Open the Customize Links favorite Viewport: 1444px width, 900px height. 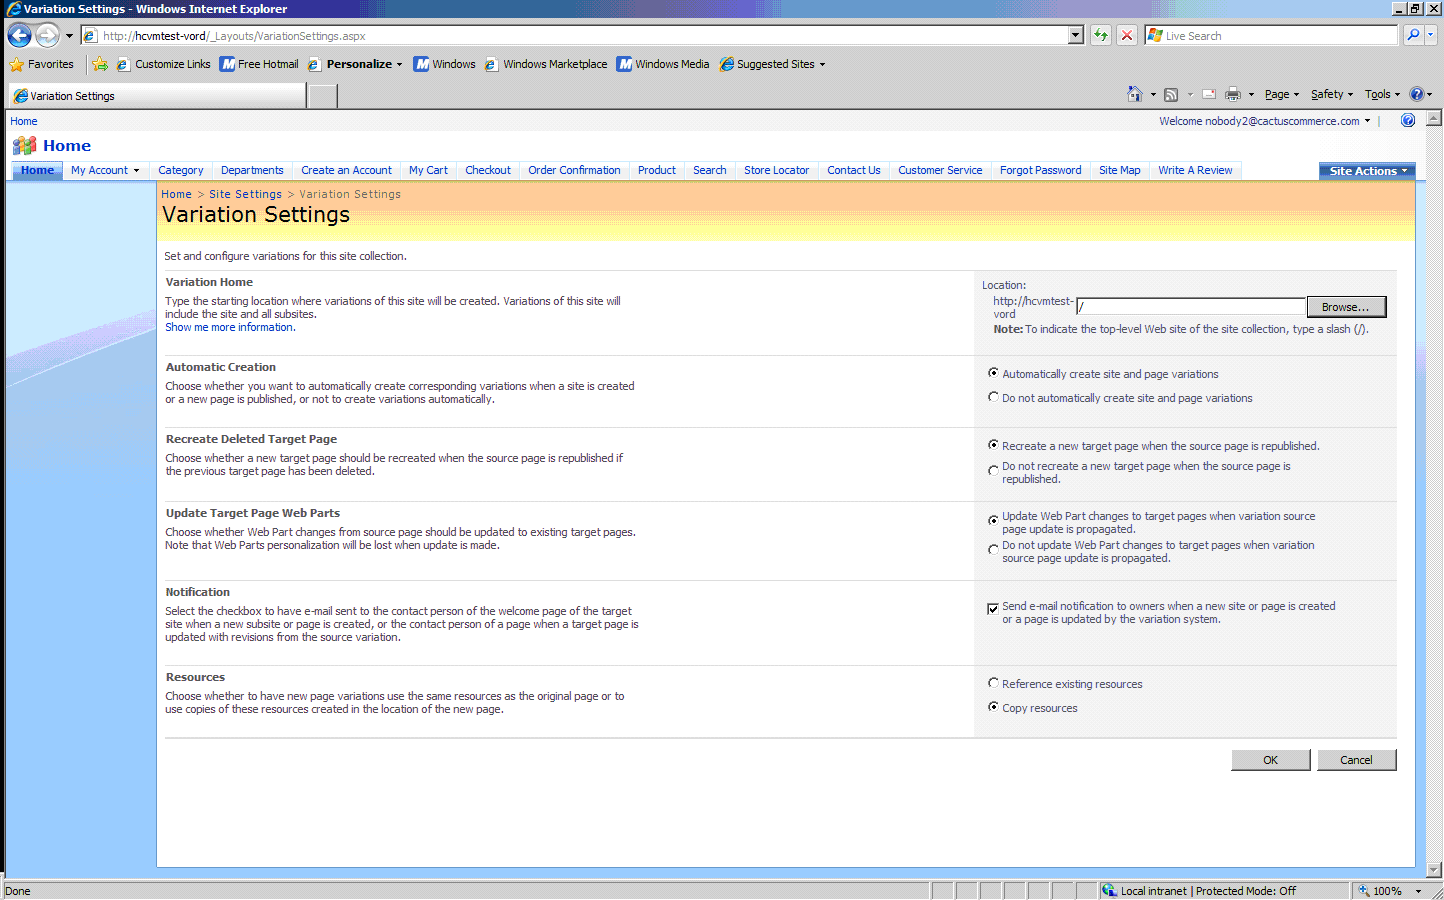tap(164, 64)
